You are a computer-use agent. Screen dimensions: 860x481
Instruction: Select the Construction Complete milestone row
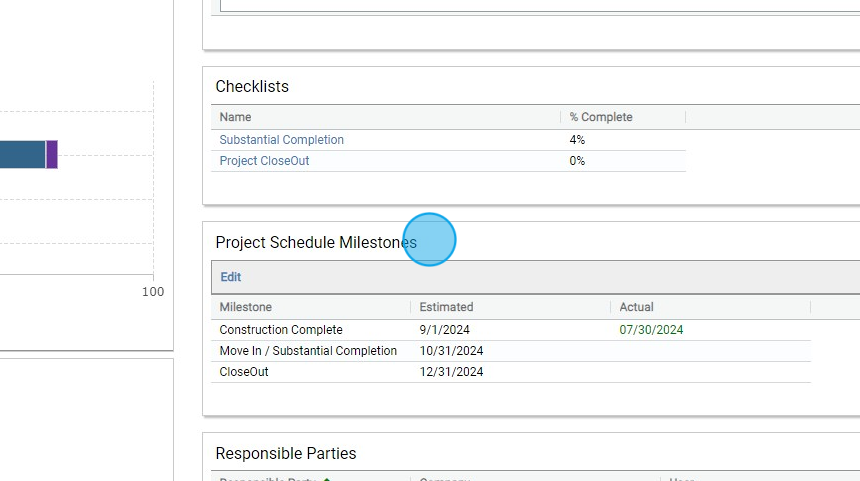pos(281,330)
